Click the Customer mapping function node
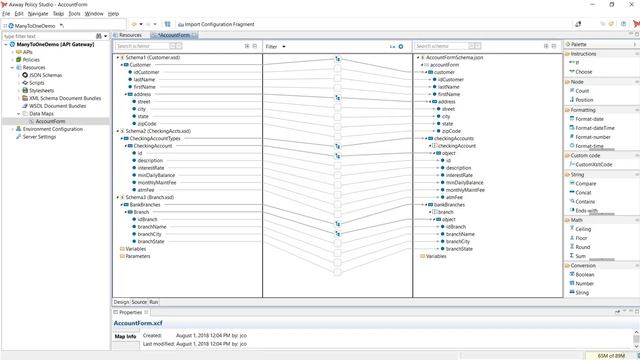640x360 pixels. [338, 59]
